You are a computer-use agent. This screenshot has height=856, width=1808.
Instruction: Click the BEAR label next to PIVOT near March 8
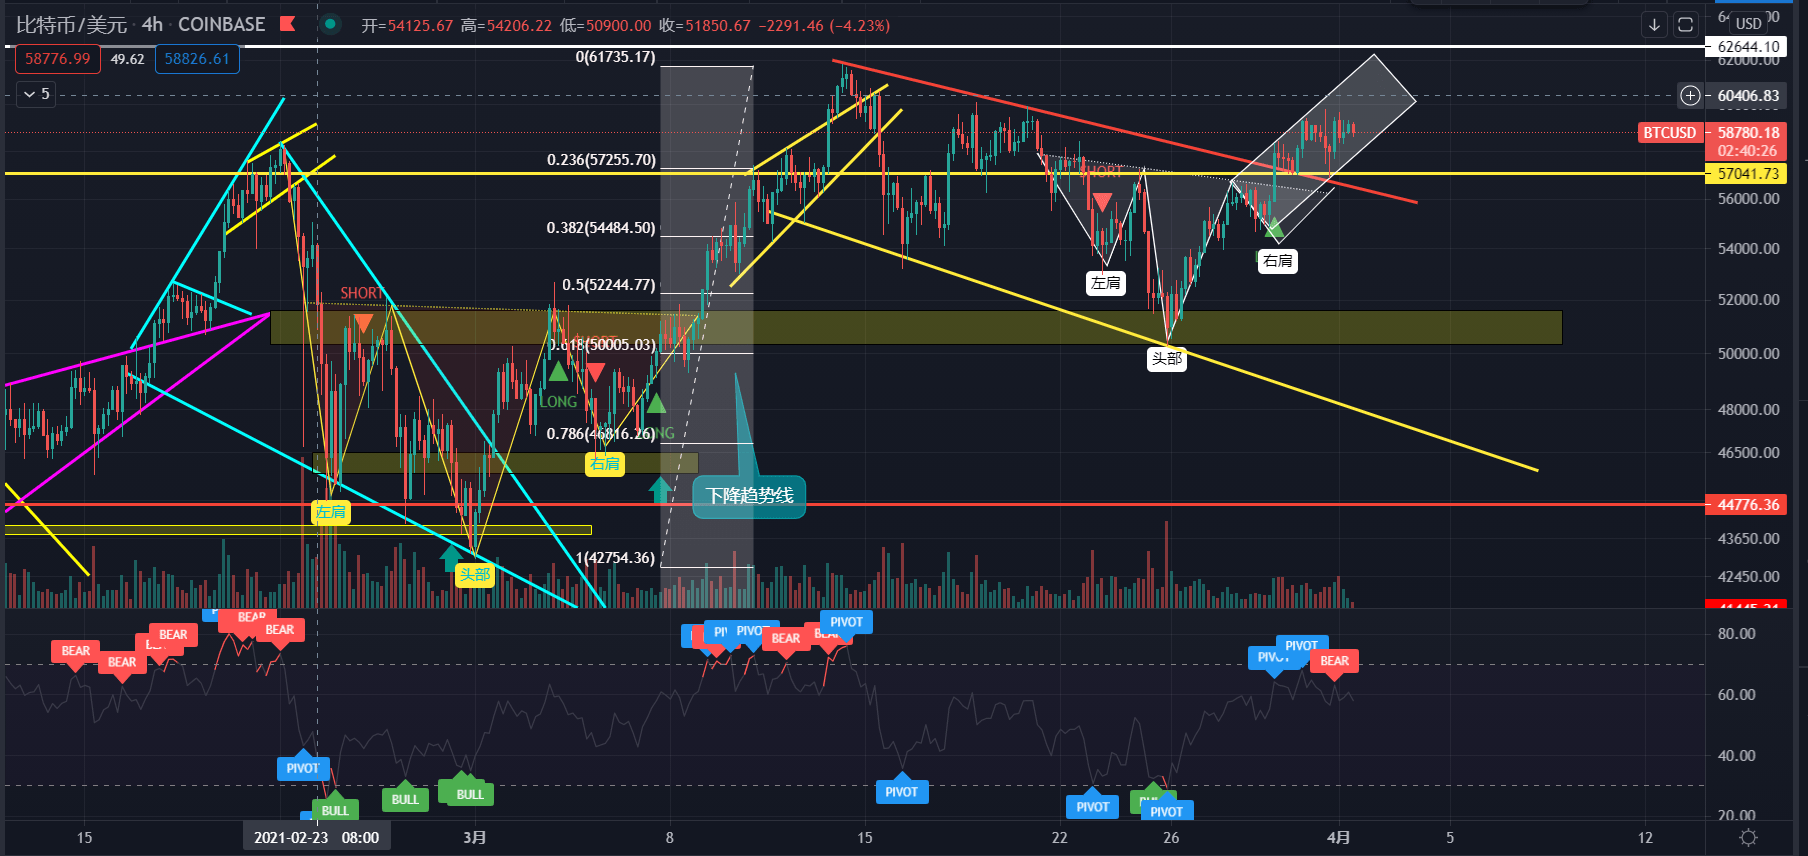coord(786,639)
